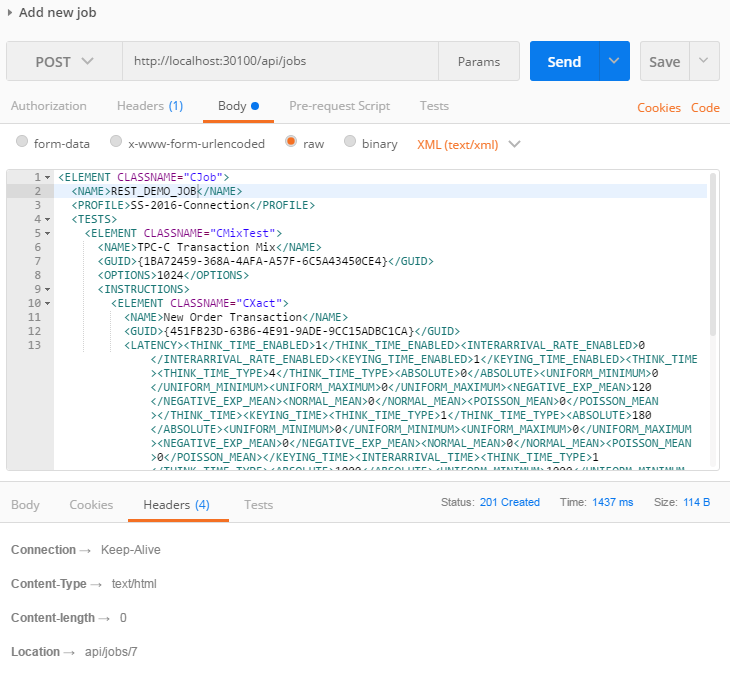Open the Cookies link
The height and width of the screenshot is (673, 732).
659,108
